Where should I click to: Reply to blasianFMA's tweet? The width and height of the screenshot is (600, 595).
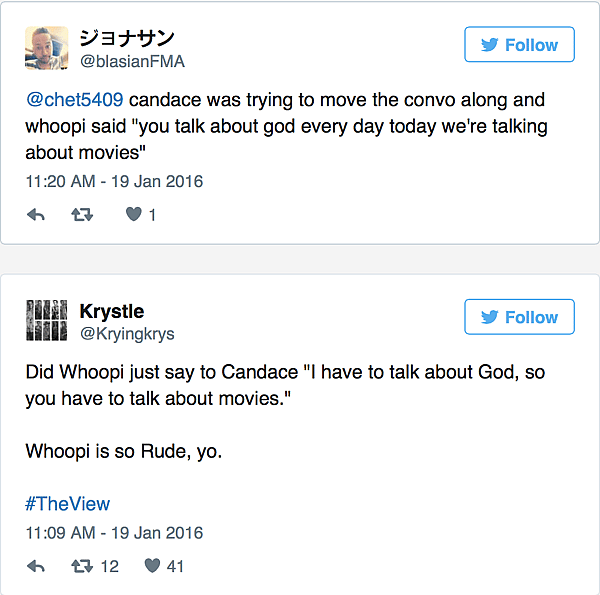point(36,214)
